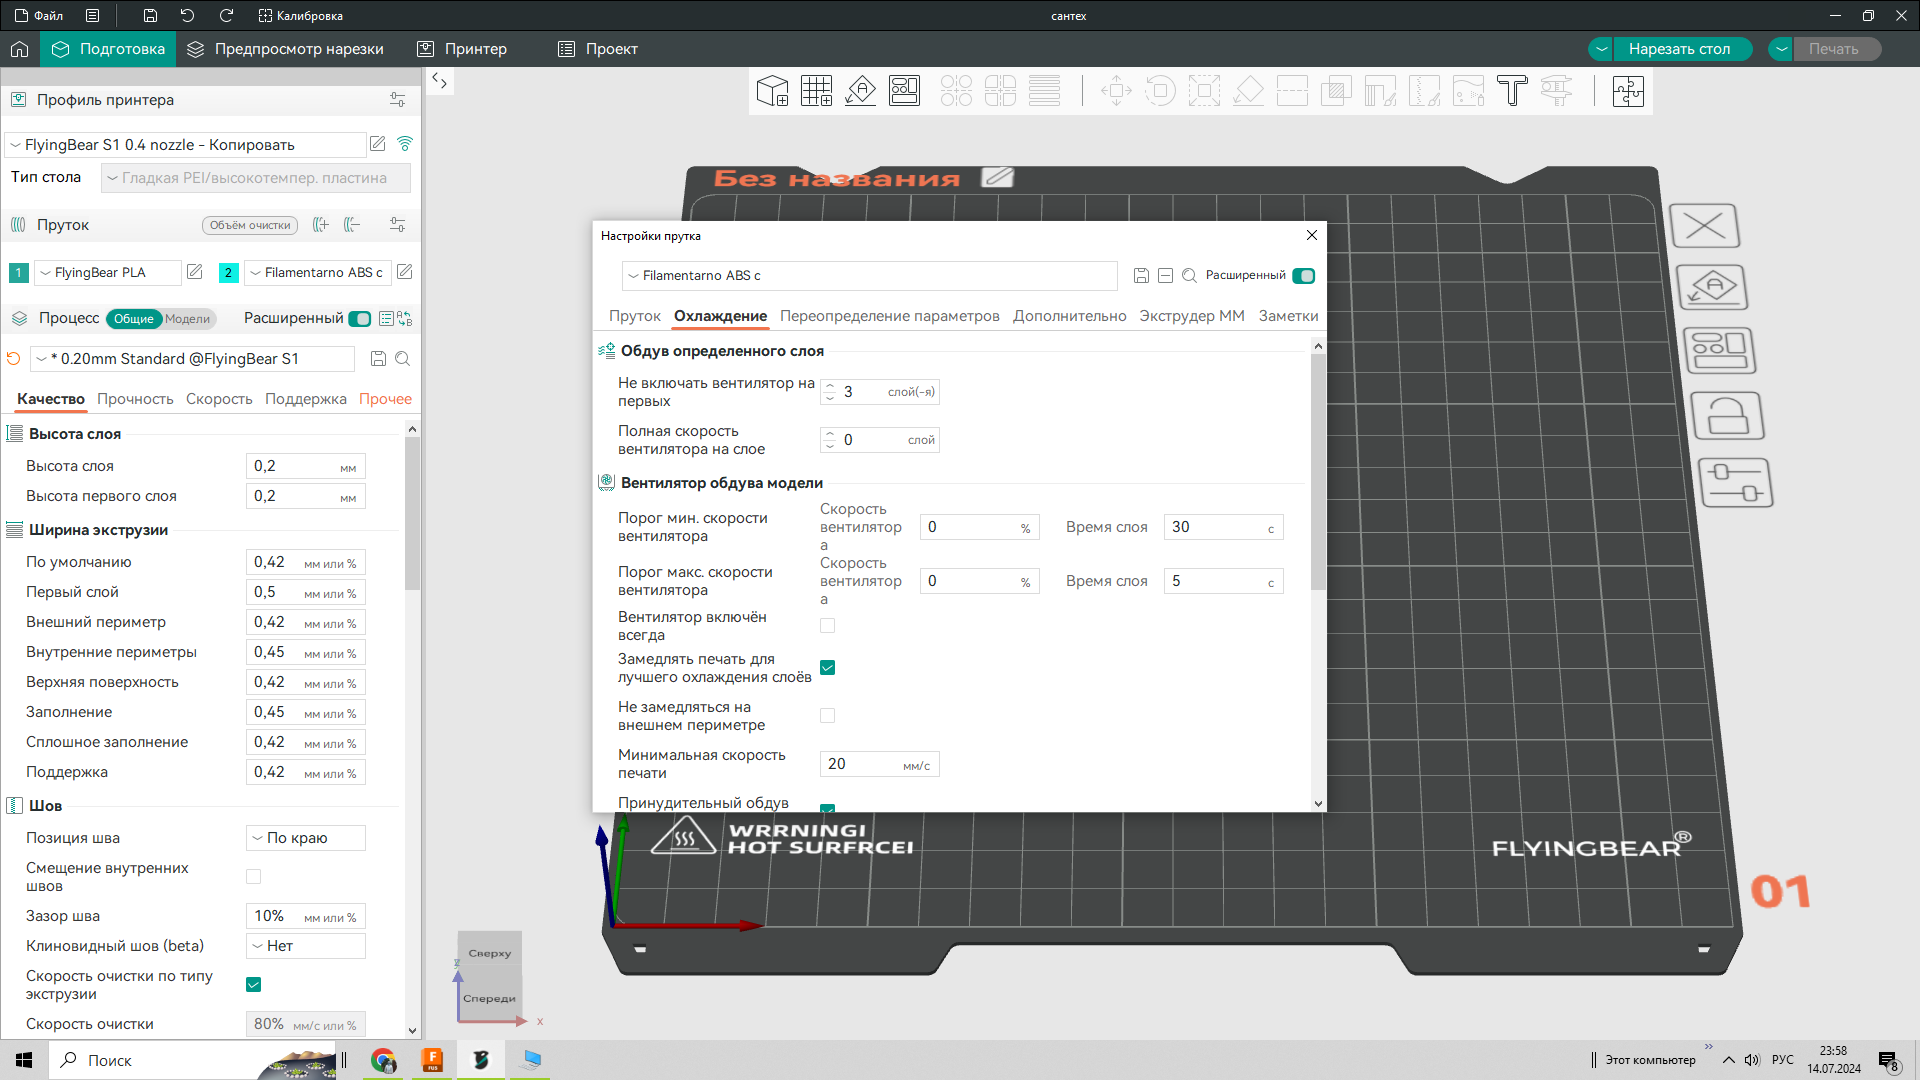This screenshot has width=1920, height=1080.
Task: Open the FlyingBear S1 printer profile dropdown
Action: point(185,145)
